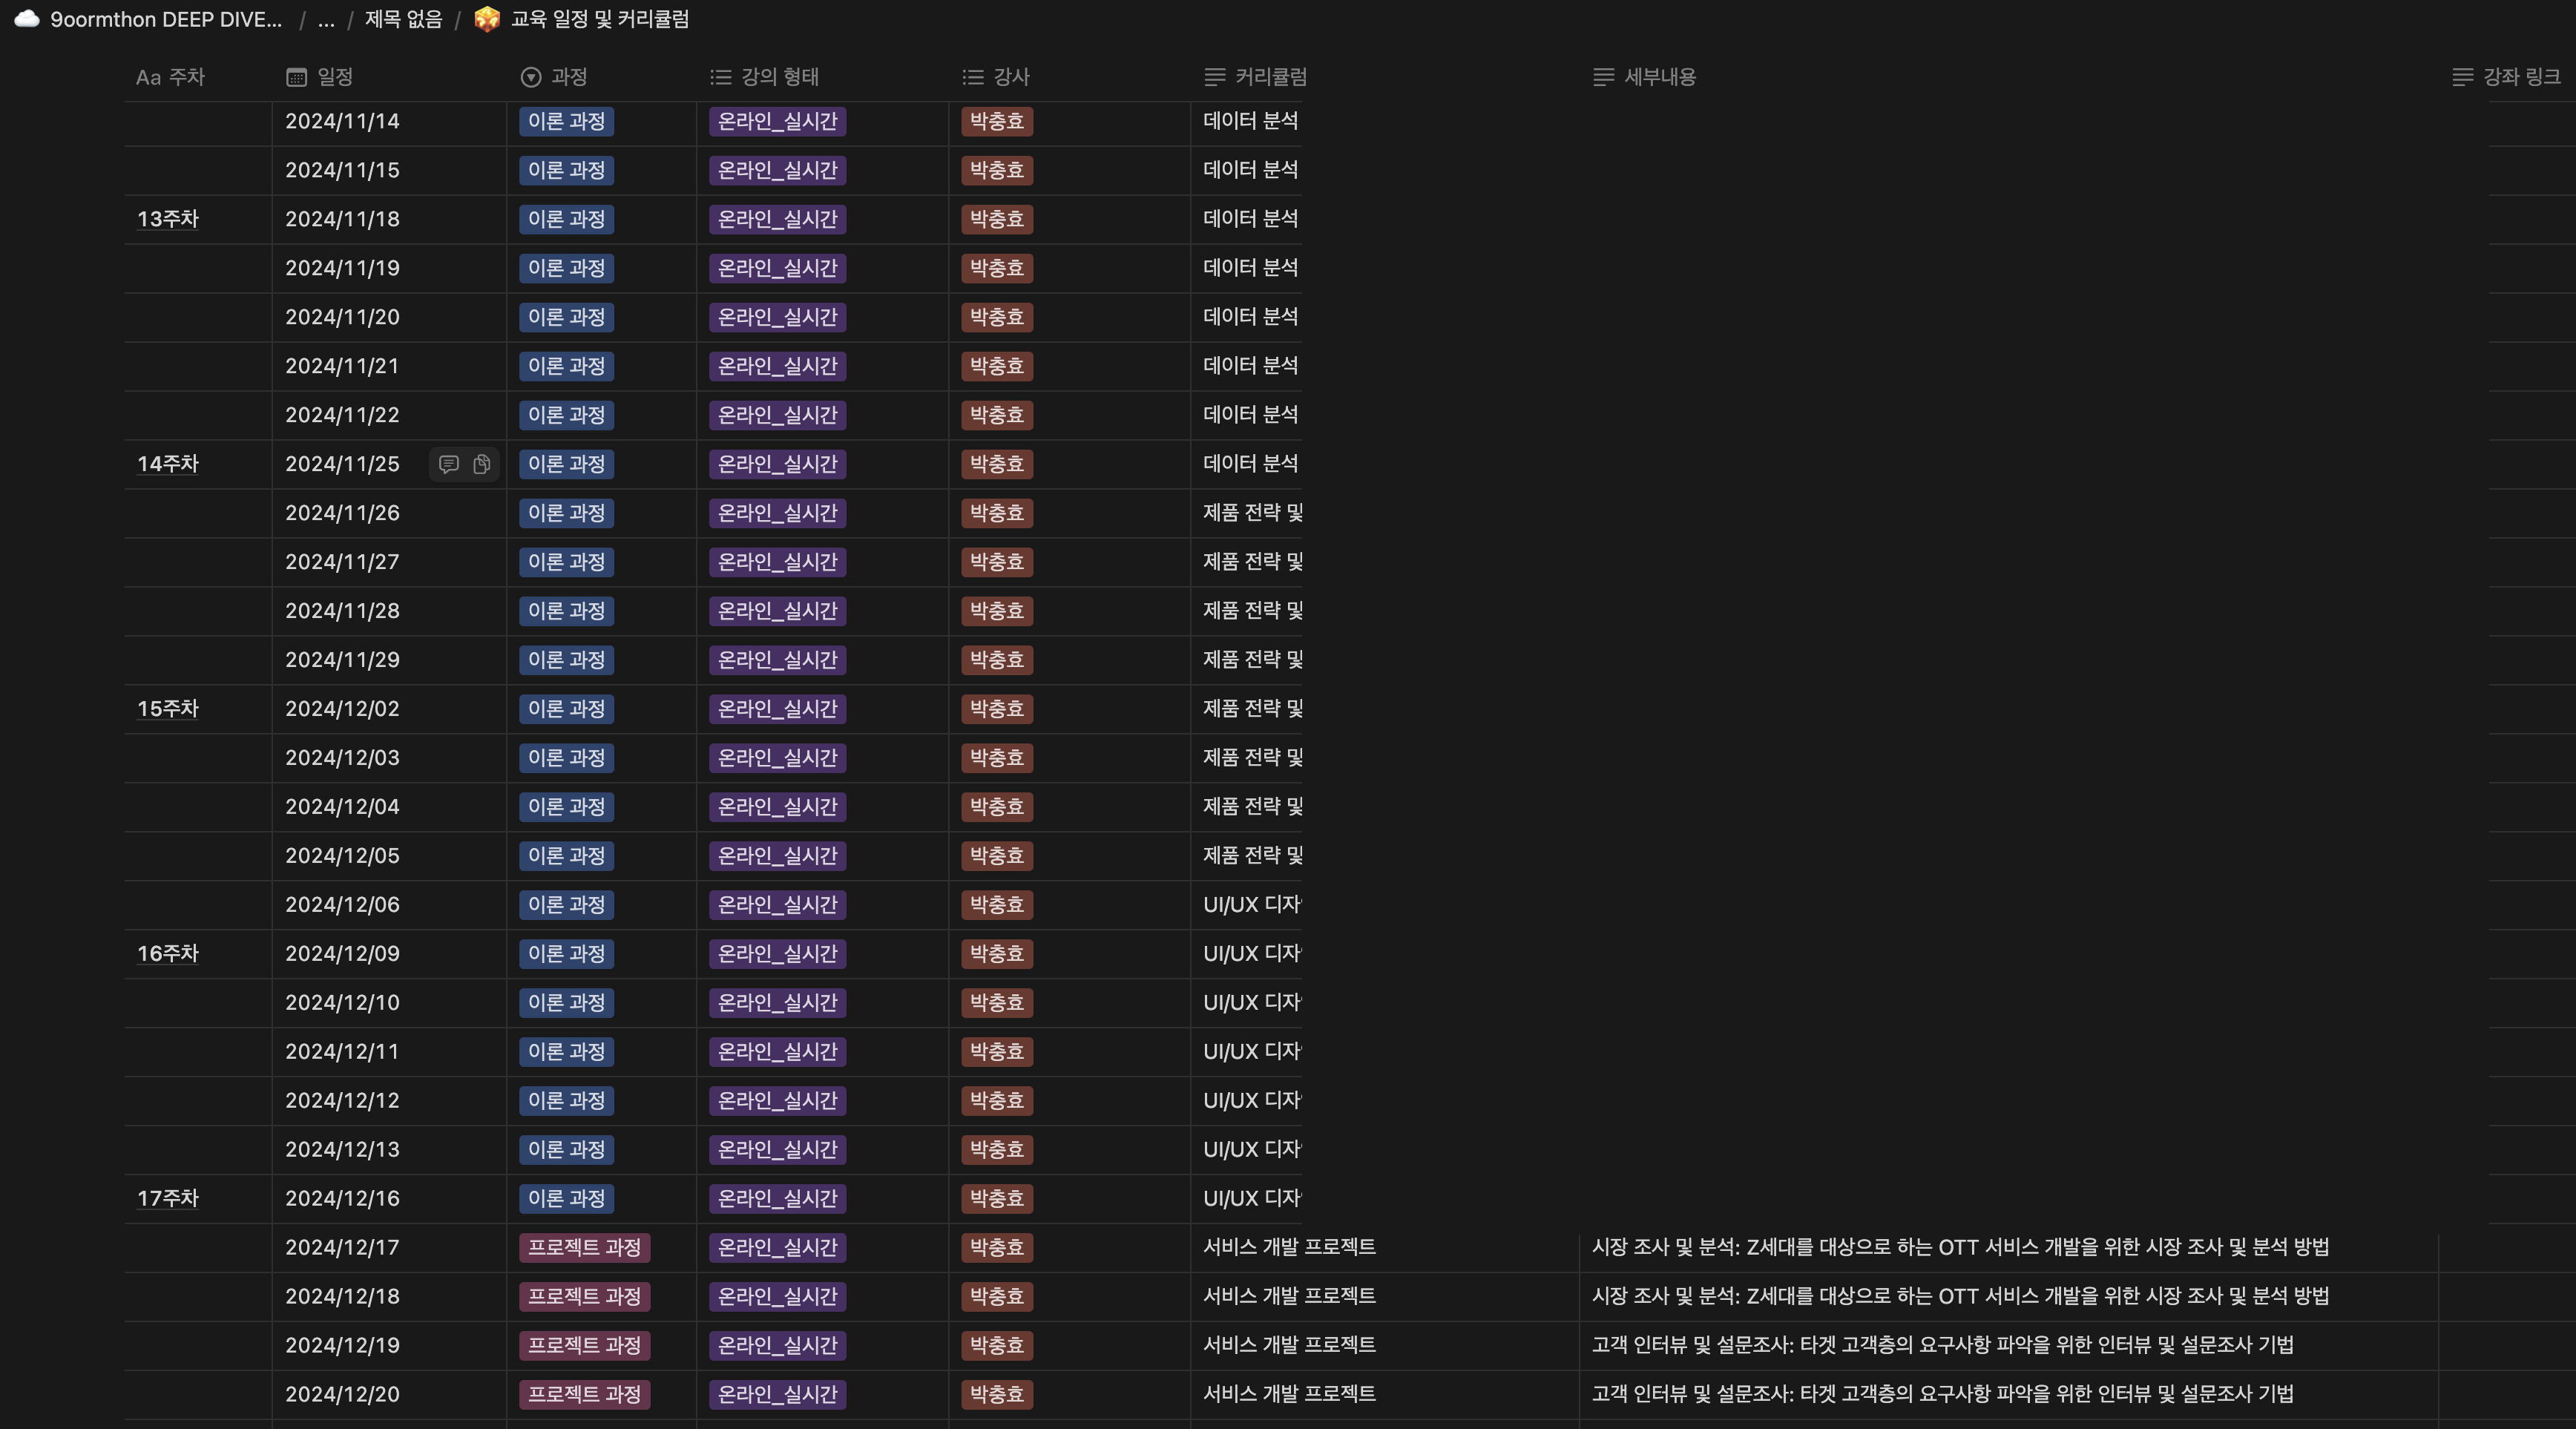
Task: Open the 세부내용 column header menu
Action: pos(1645,77)
